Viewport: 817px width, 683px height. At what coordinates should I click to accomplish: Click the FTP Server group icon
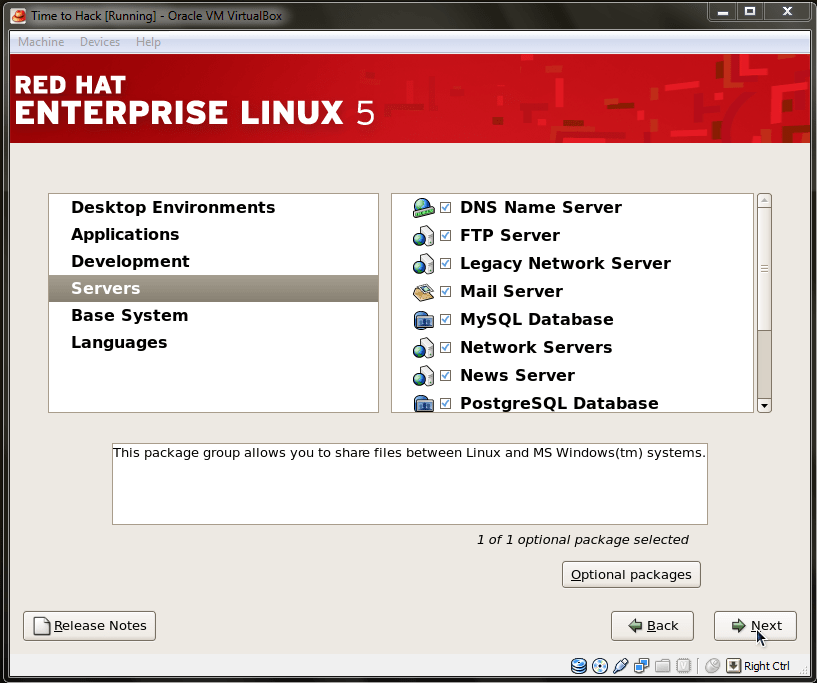tap(423, 235)
